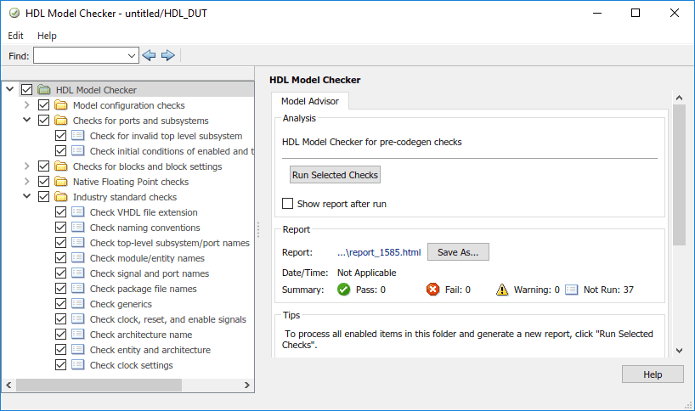This screenshot has height=411, width=695.
Task: Click the Check naming conventions item icon
Action: click(78, 227)
